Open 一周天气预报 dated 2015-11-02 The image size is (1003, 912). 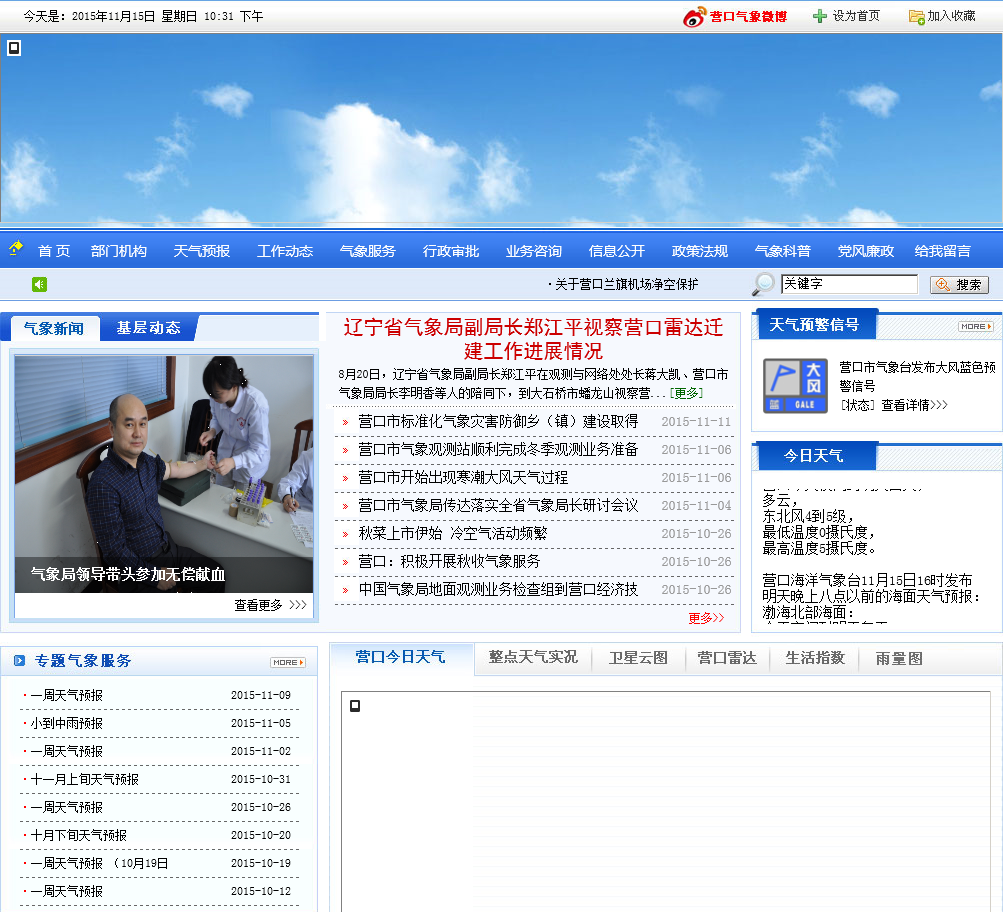click(x=67, y=751)
